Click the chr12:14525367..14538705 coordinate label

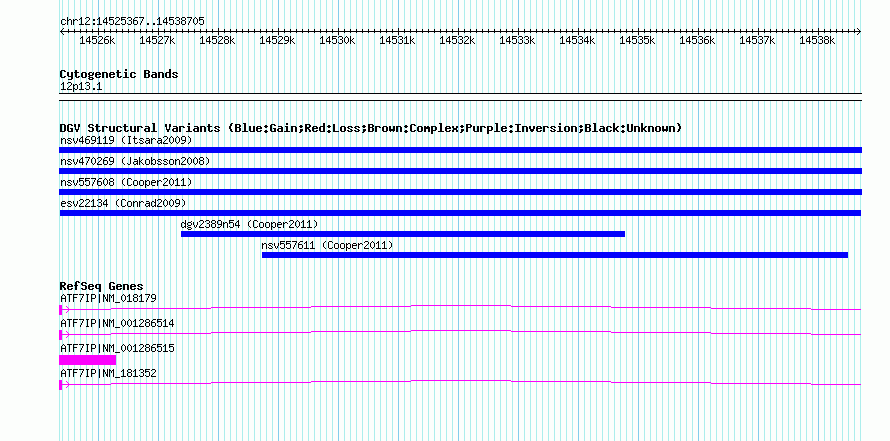(132, 21)
